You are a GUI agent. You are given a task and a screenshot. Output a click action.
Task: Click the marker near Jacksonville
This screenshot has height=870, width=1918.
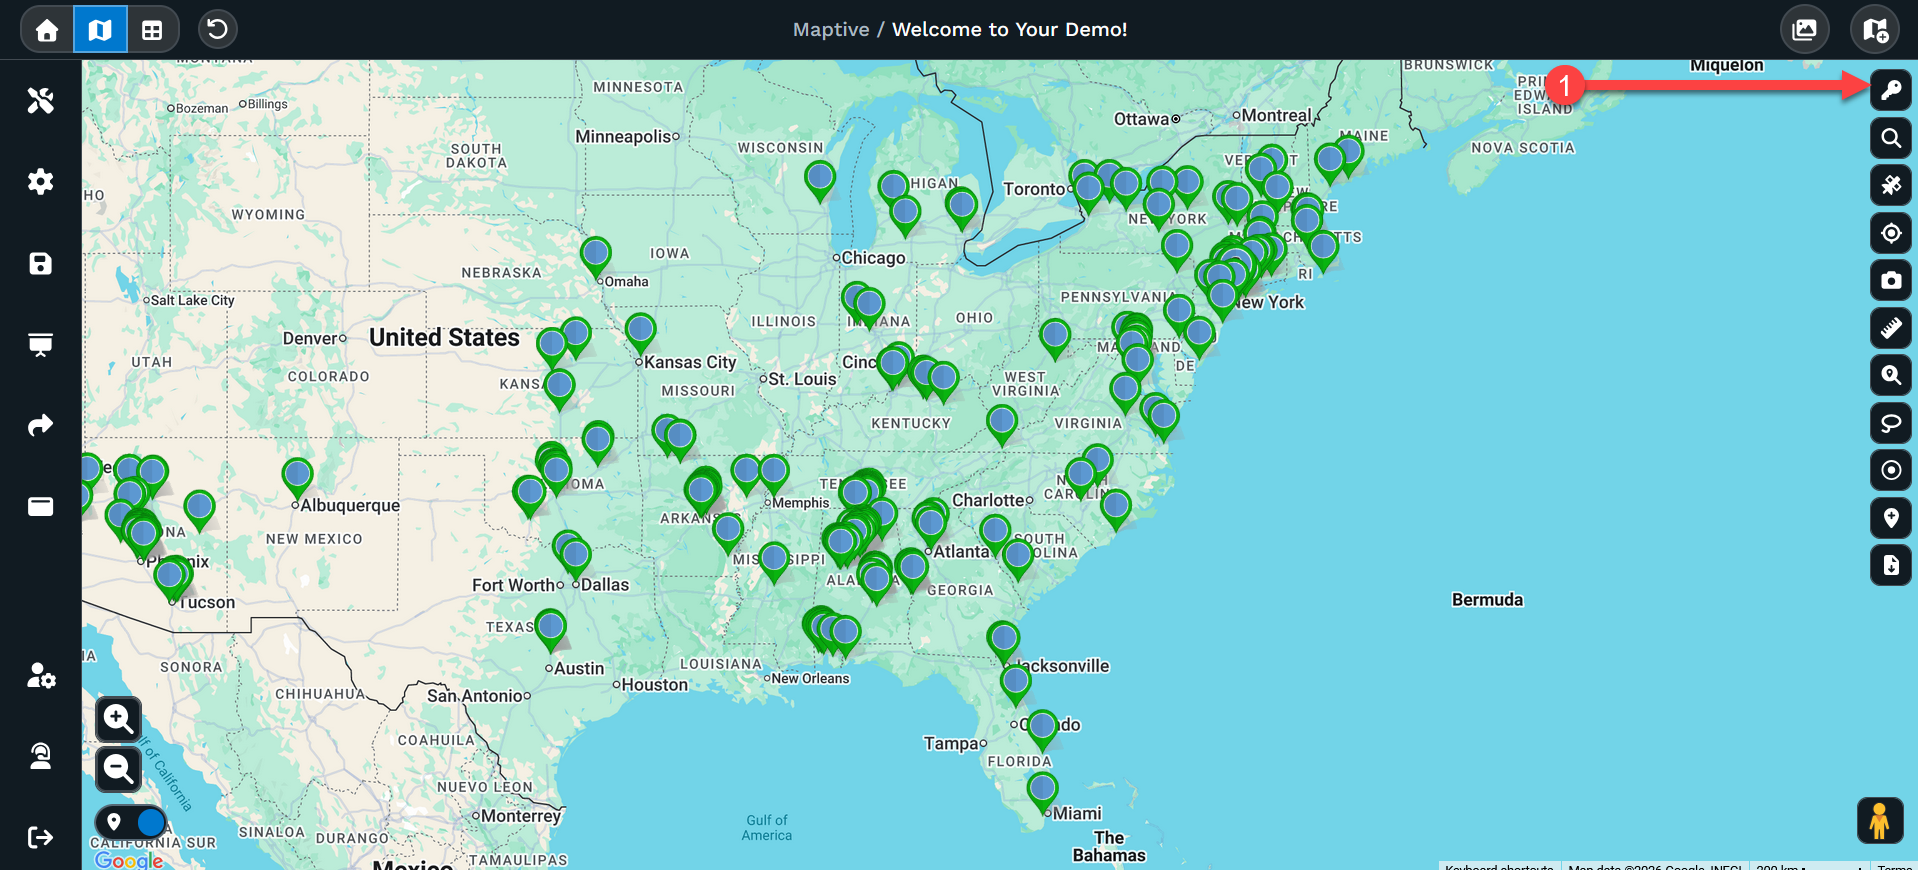tap(1003, 641)
